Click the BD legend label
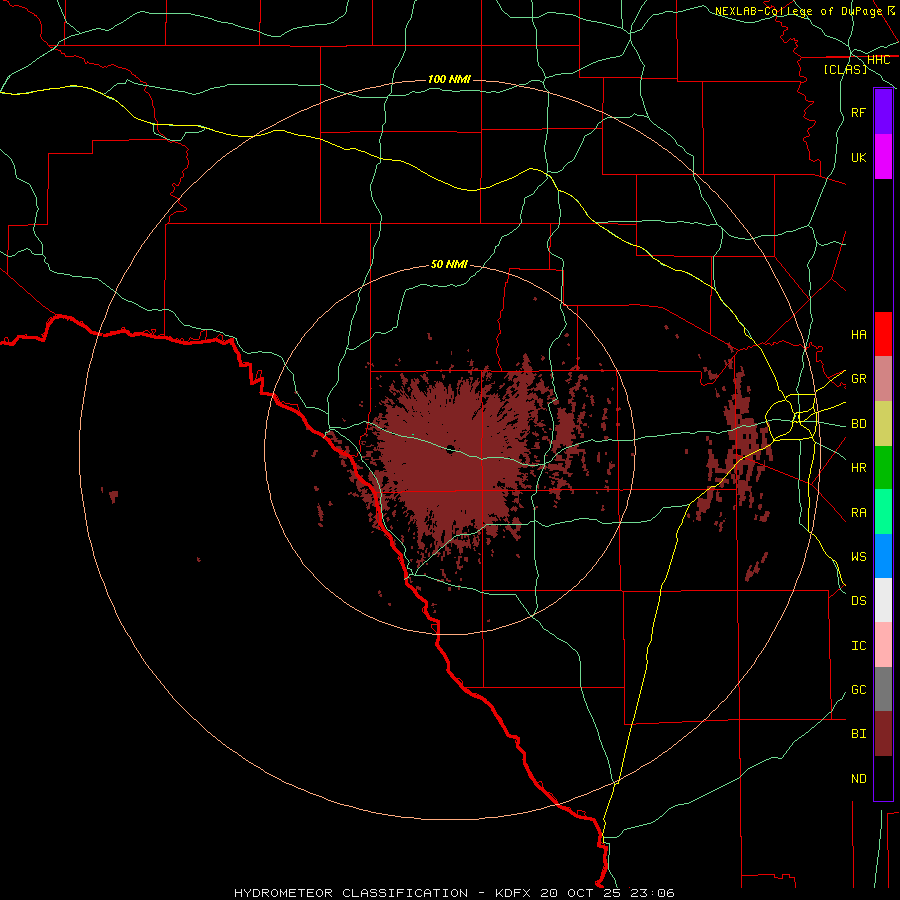 (x=858, y=424)
